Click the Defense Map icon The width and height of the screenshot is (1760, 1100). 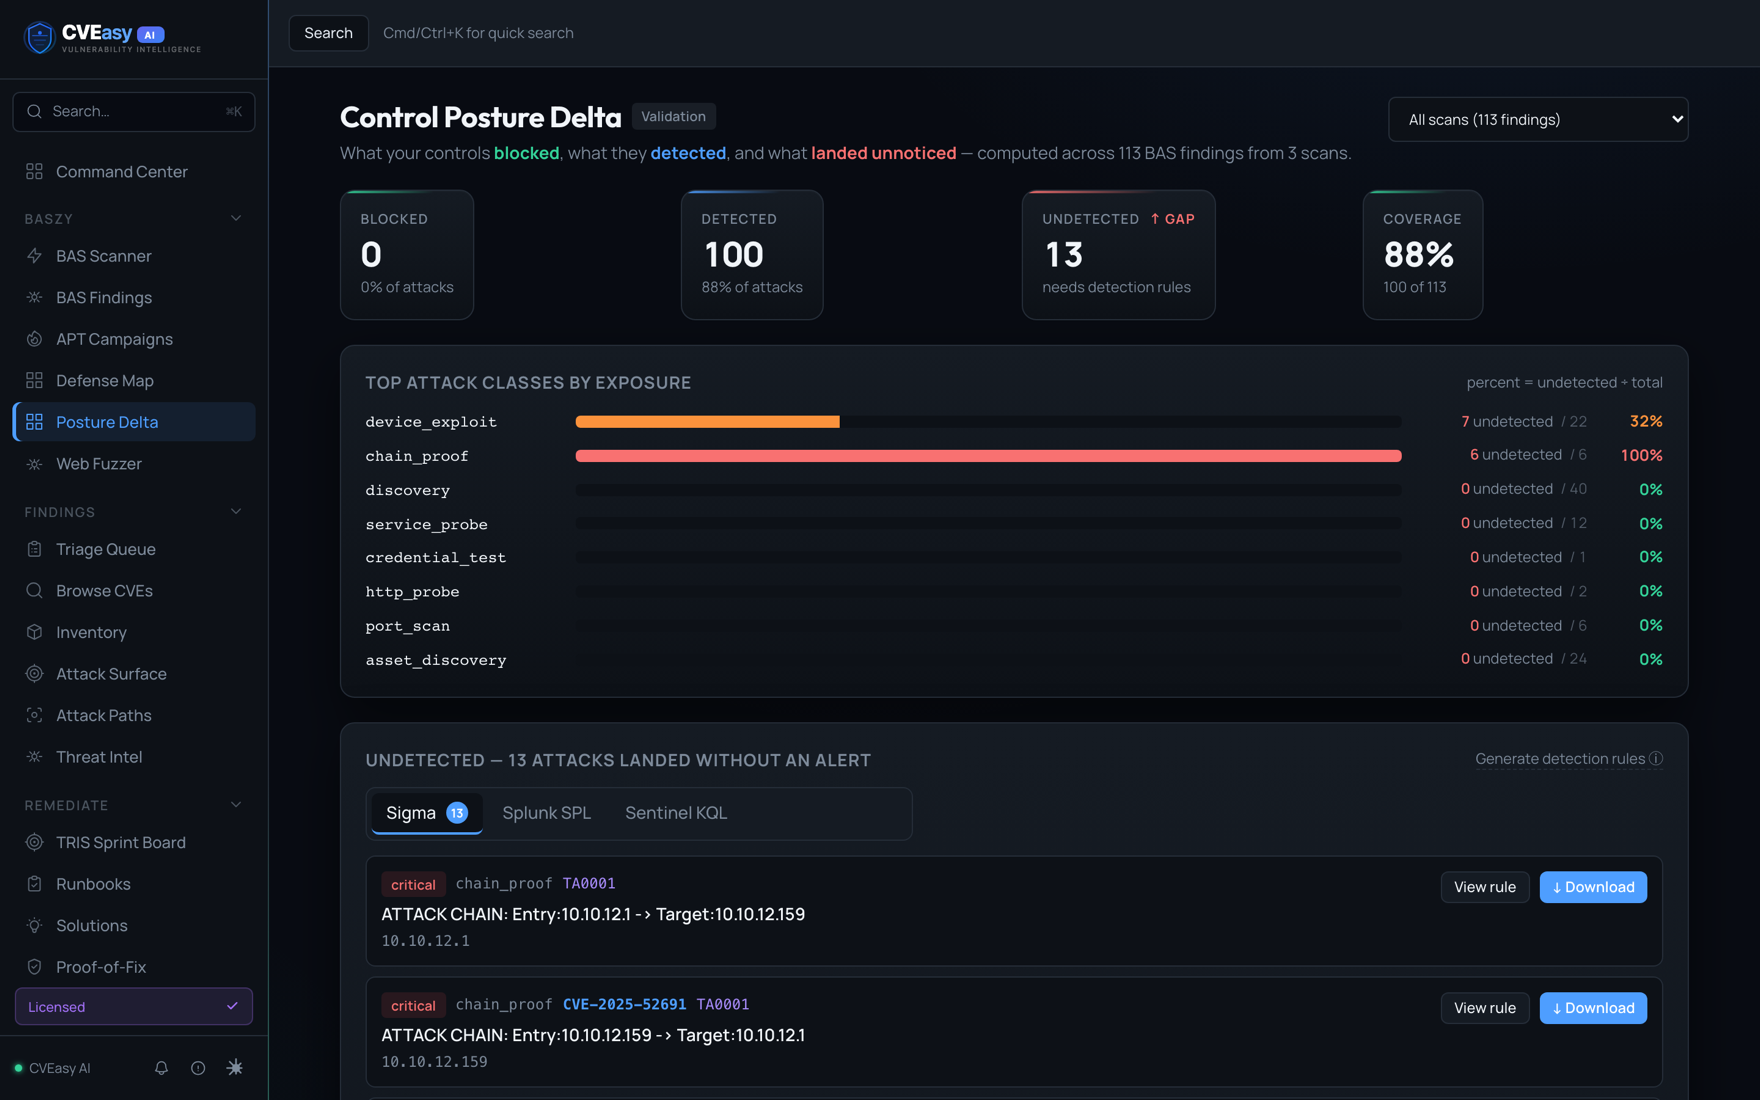34,381
